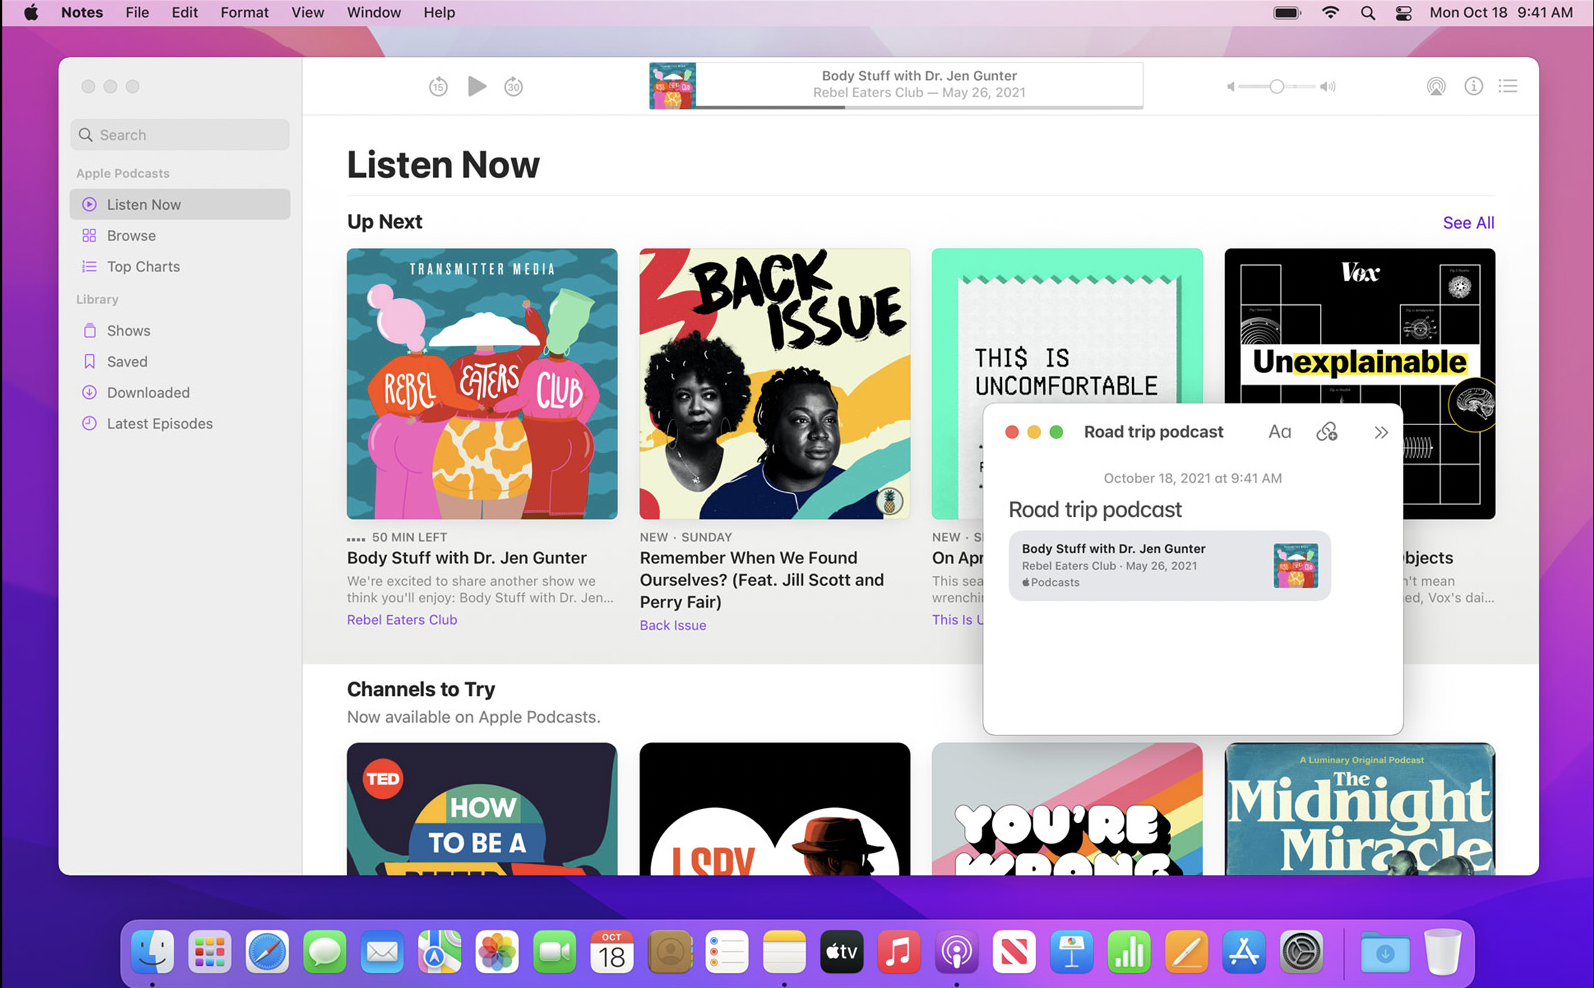
Task: Open Rebel Eaters Club artwork
Action: click(x=482, y=384)
